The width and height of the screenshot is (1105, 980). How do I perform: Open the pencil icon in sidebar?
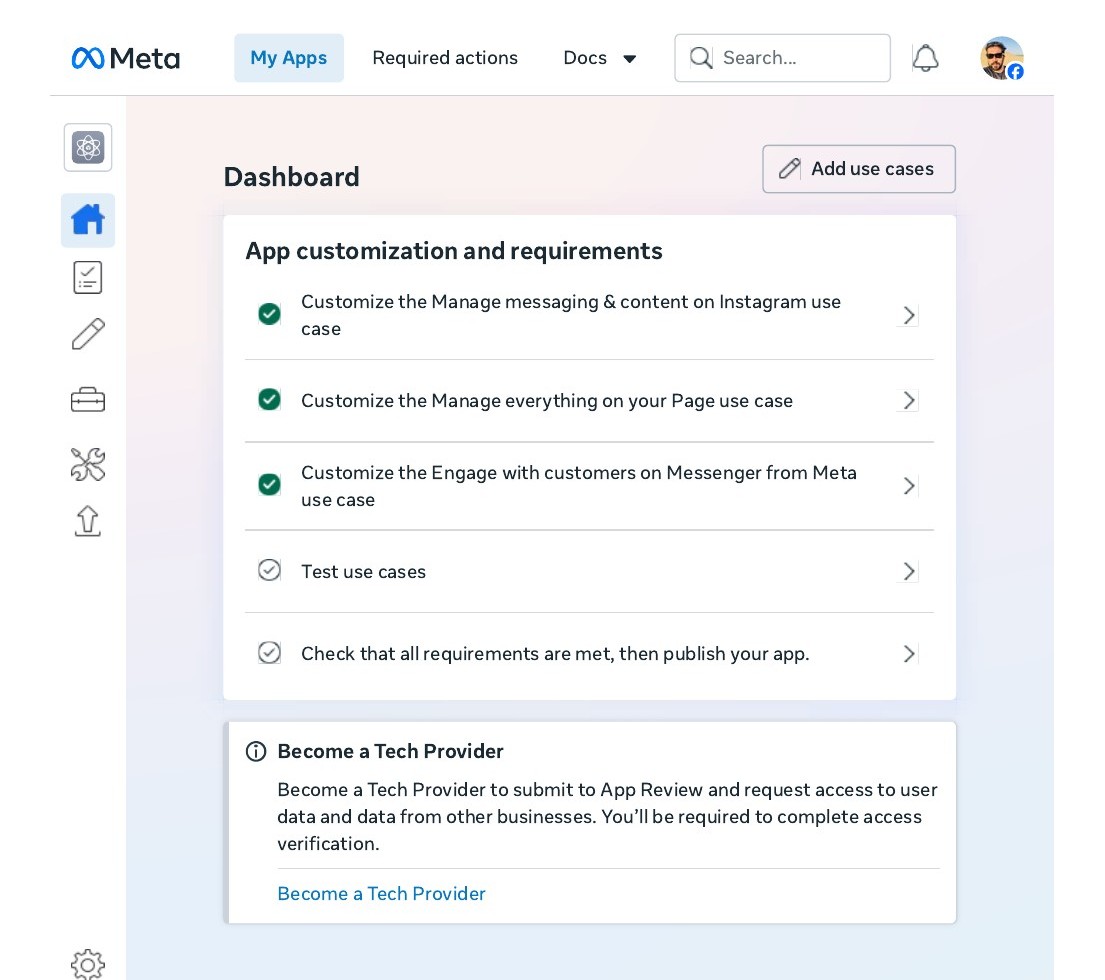pyautogui.click(x=88, y=334)
